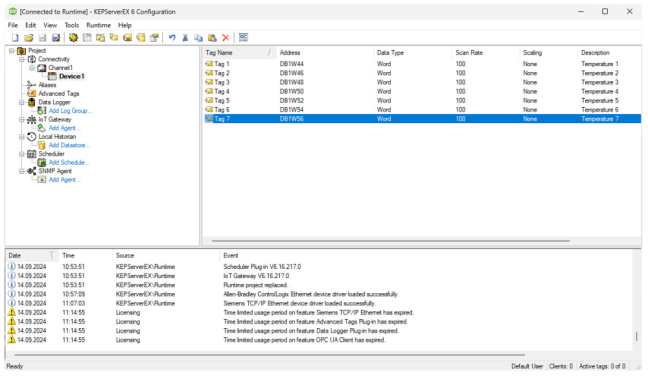Sort by the Scan Rate column header
Screen dimensions: 648x376
[486, 52]
